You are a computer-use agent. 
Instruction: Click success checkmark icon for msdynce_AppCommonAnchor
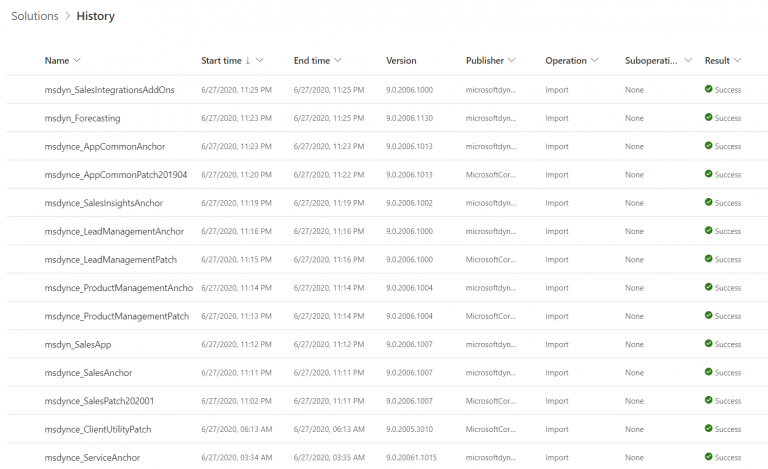tap(708, 145)
